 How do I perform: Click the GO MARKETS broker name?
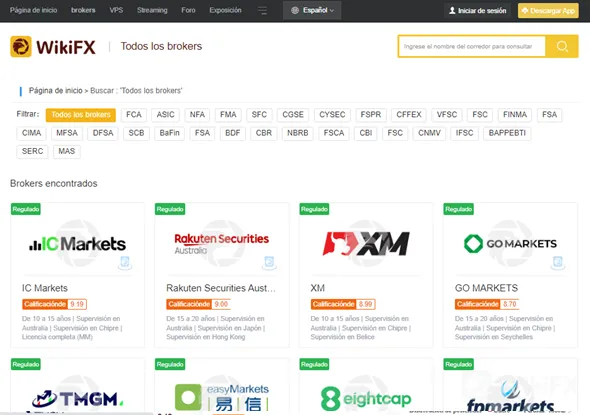pyautogui.click(x=486, y=288)
